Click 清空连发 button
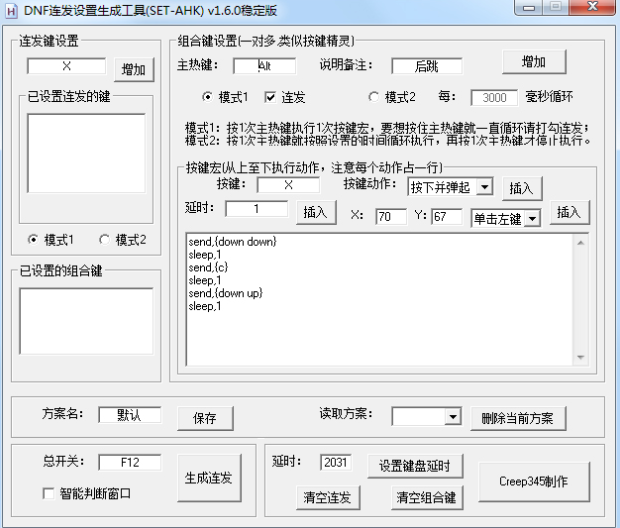Viewport: 620px width, 528px height. point(328,498)
